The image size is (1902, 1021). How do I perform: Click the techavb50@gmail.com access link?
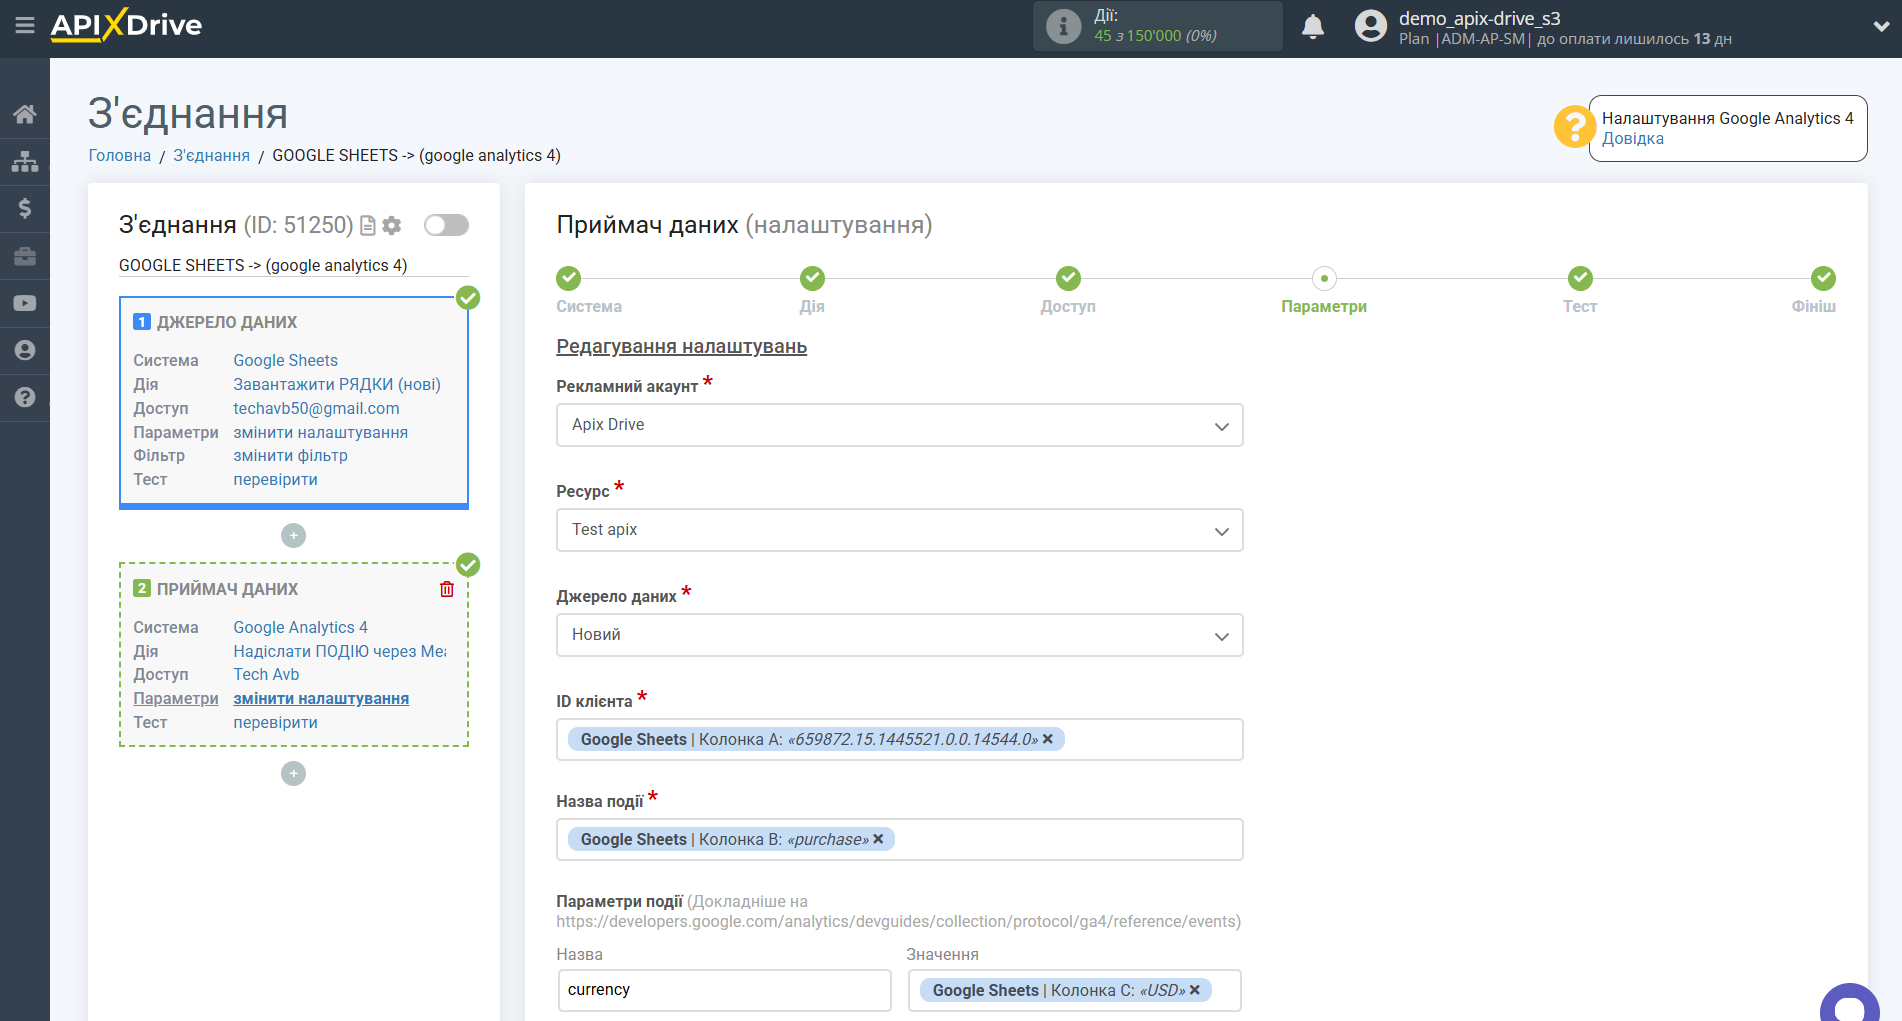coord(316,408)
